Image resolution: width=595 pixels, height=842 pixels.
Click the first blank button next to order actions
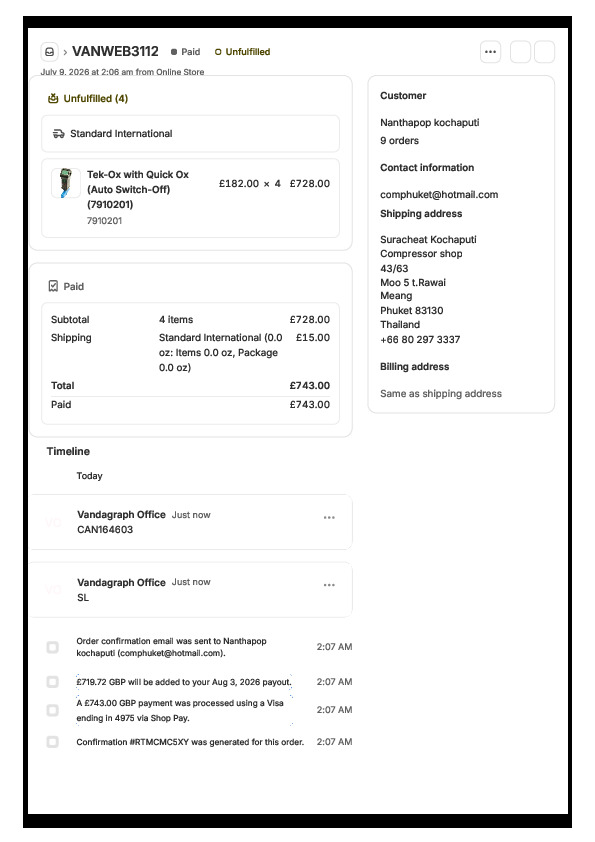pyautogui.click(x=520, y=52)
